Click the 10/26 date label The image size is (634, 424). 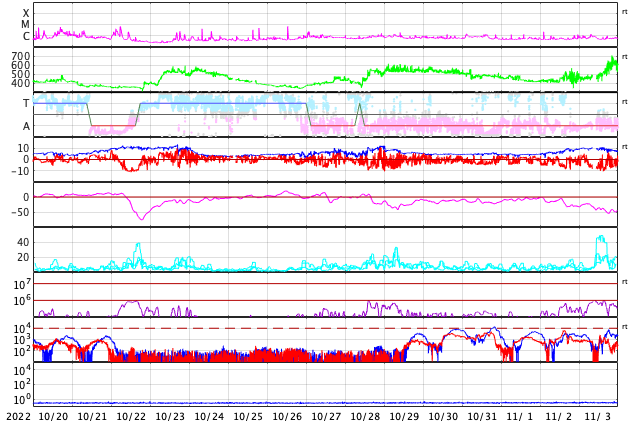coord(287,416)
